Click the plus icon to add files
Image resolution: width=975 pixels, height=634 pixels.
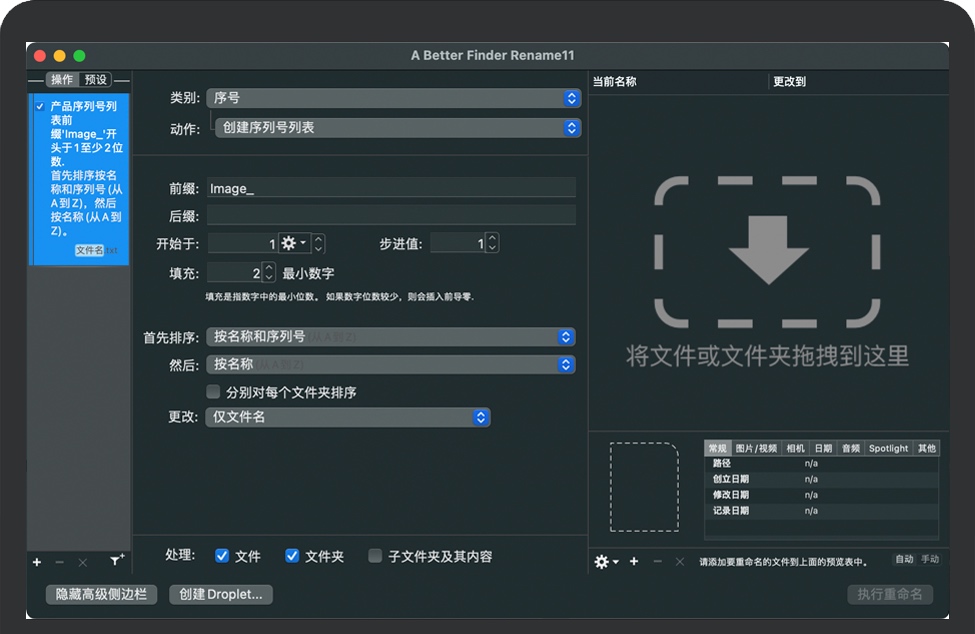click(634, 562)
